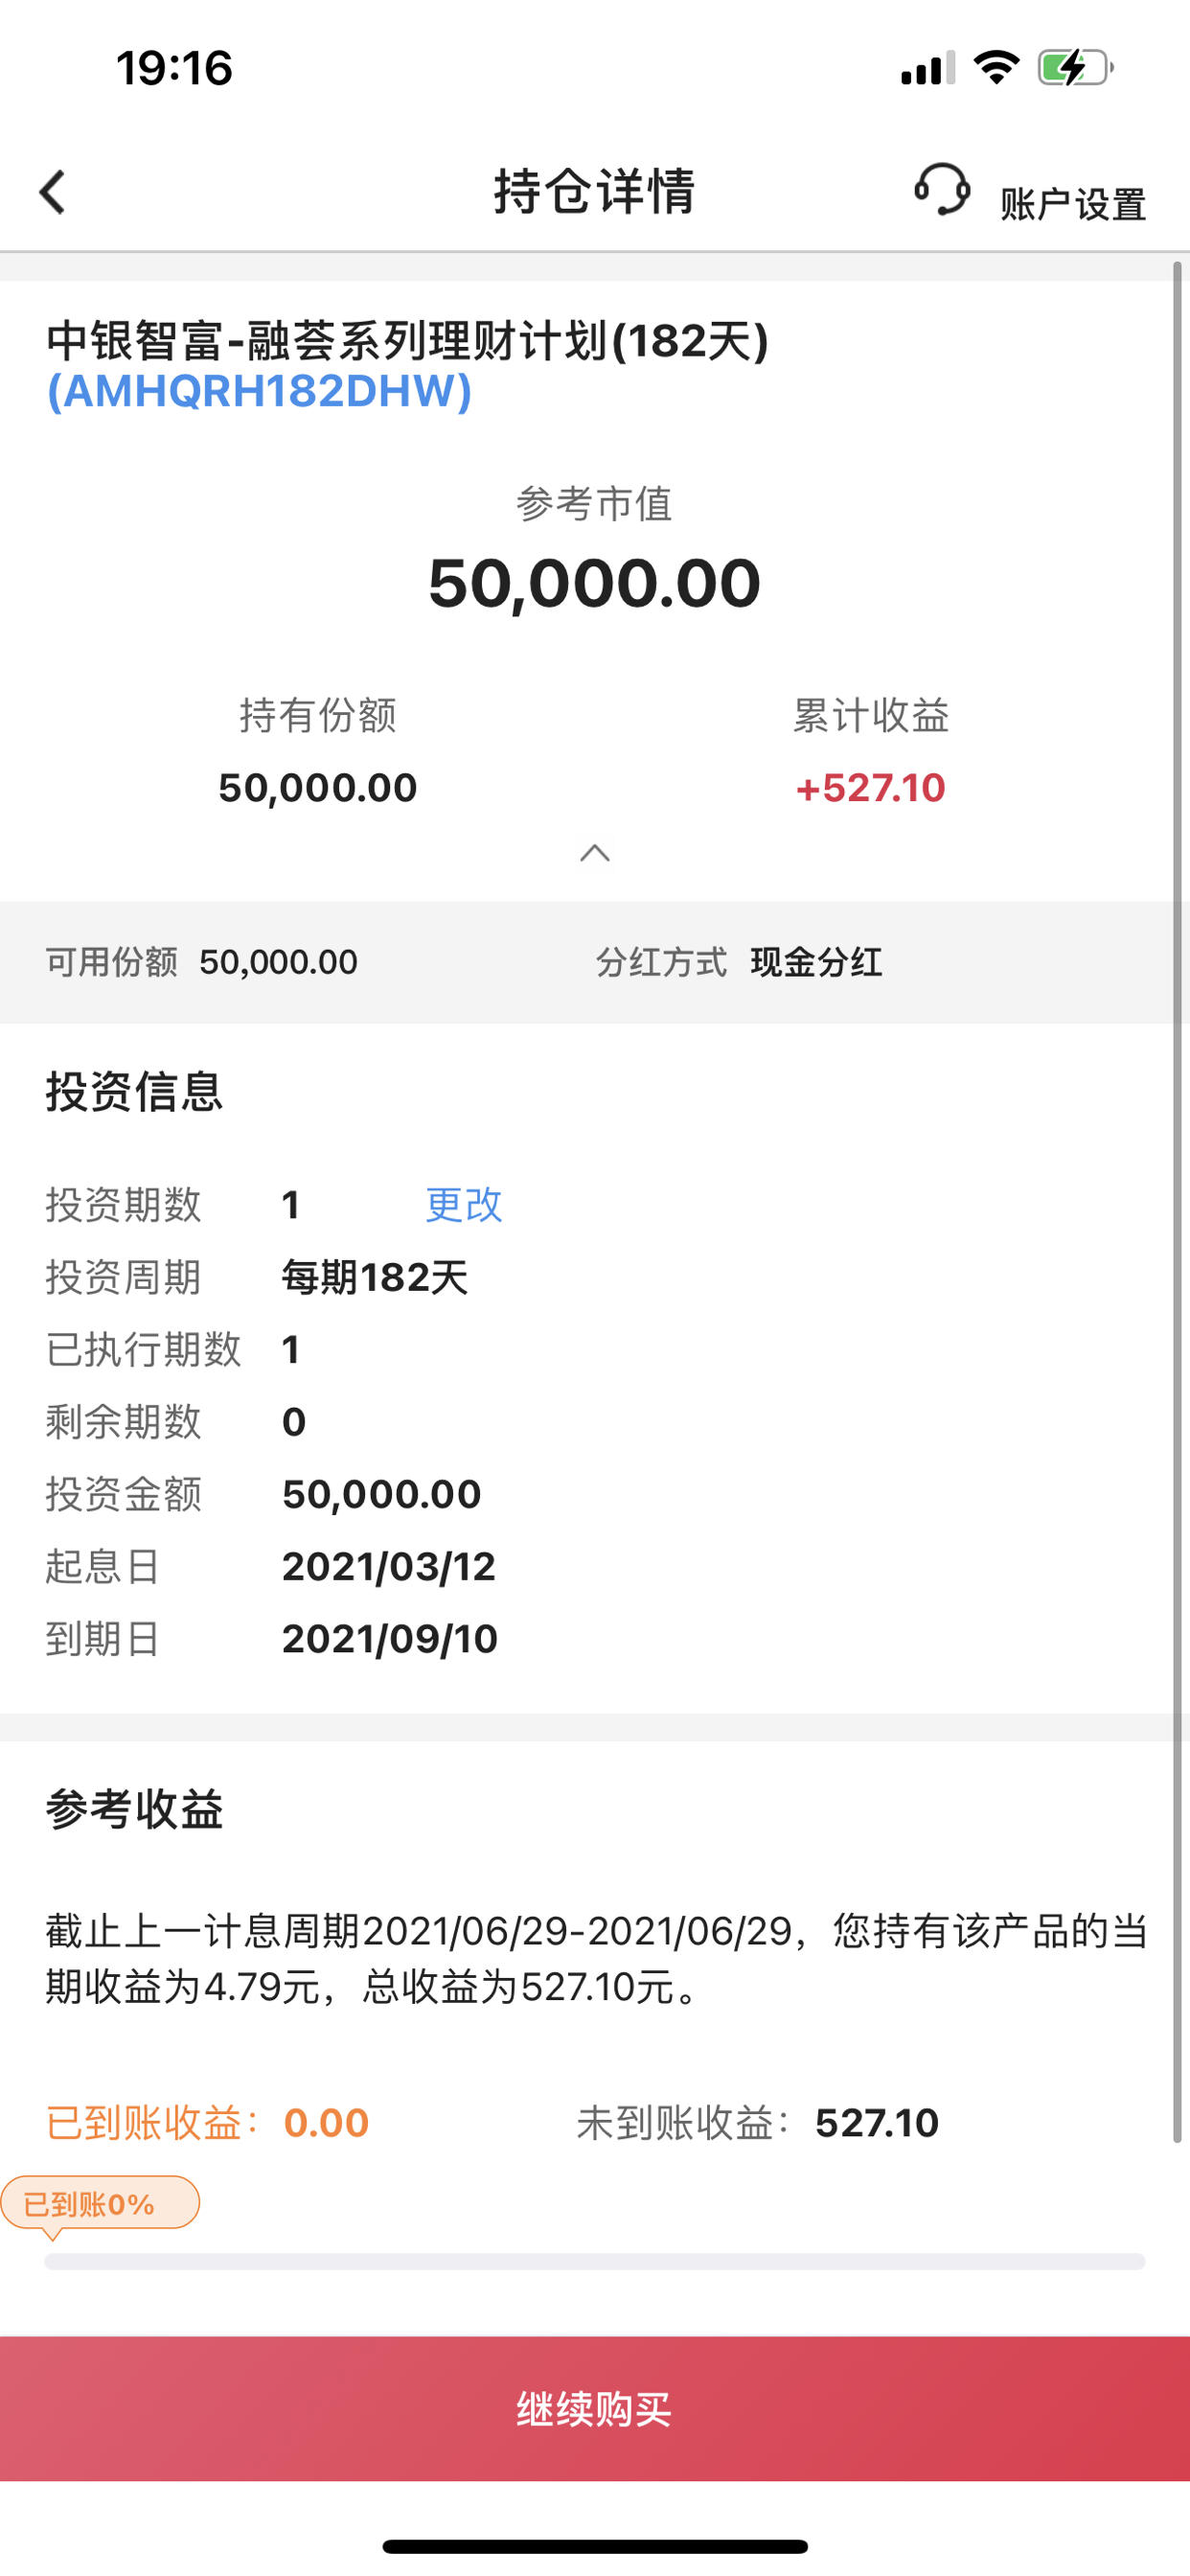Viewport: 1190px width, 2576px height.
Task: Tap the 累计收益 +527.10 value
Action: [870, 788]
